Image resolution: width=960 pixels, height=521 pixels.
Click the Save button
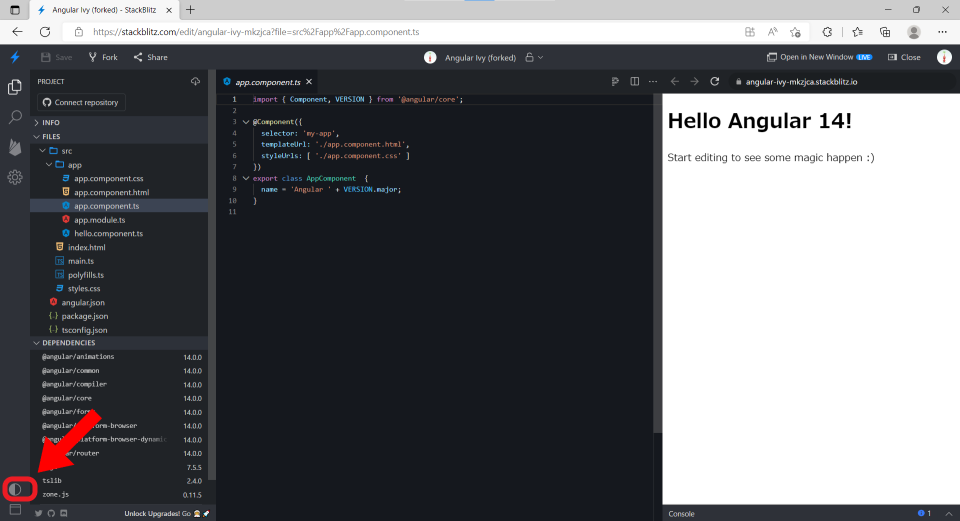tap(56, 57)
